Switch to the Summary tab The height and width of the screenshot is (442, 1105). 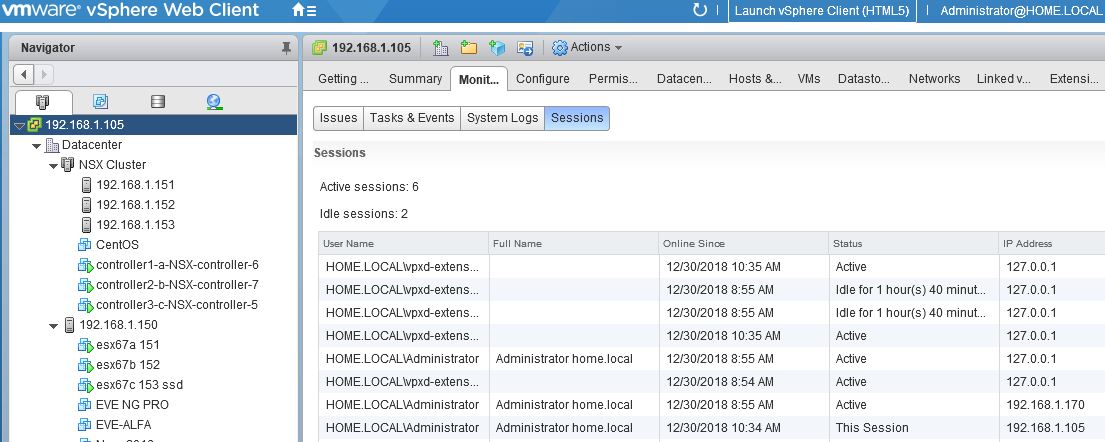pos(415,78)
